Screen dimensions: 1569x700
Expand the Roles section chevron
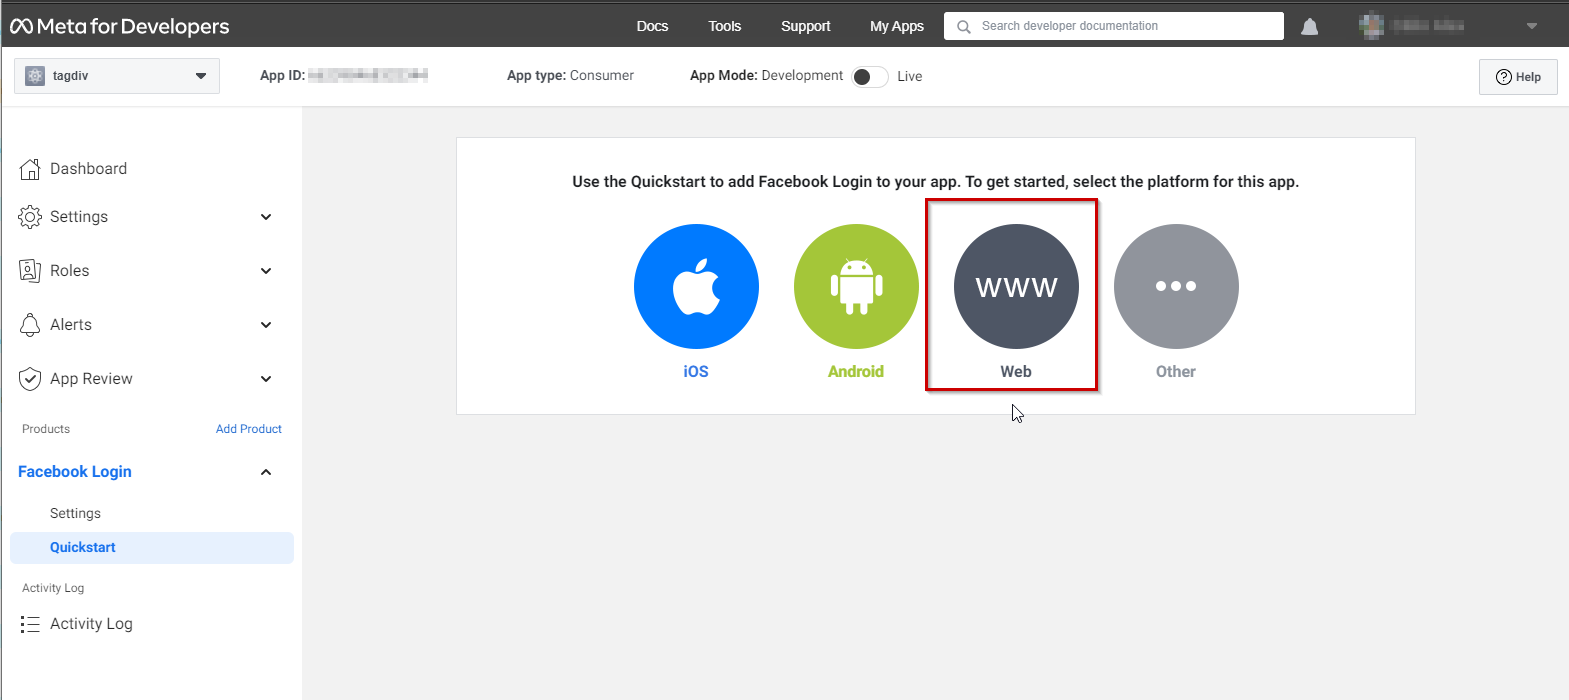click(x=266, y=271)
